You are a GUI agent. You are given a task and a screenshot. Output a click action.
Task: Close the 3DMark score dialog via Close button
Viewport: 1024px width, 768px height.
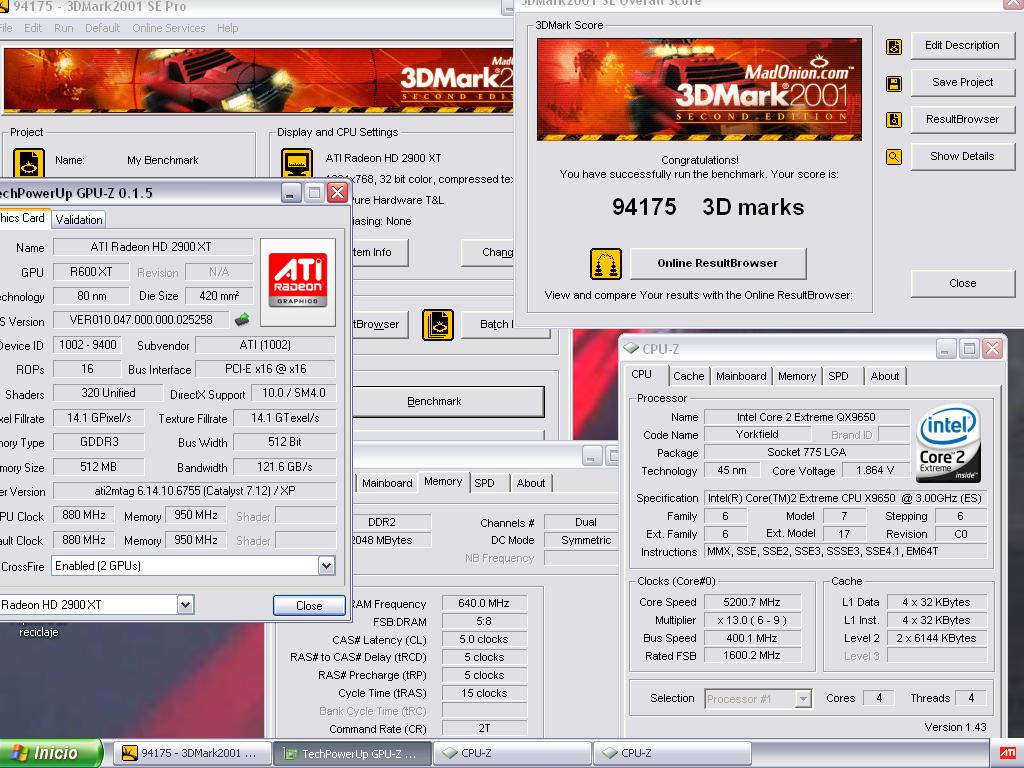coord(962,283)
